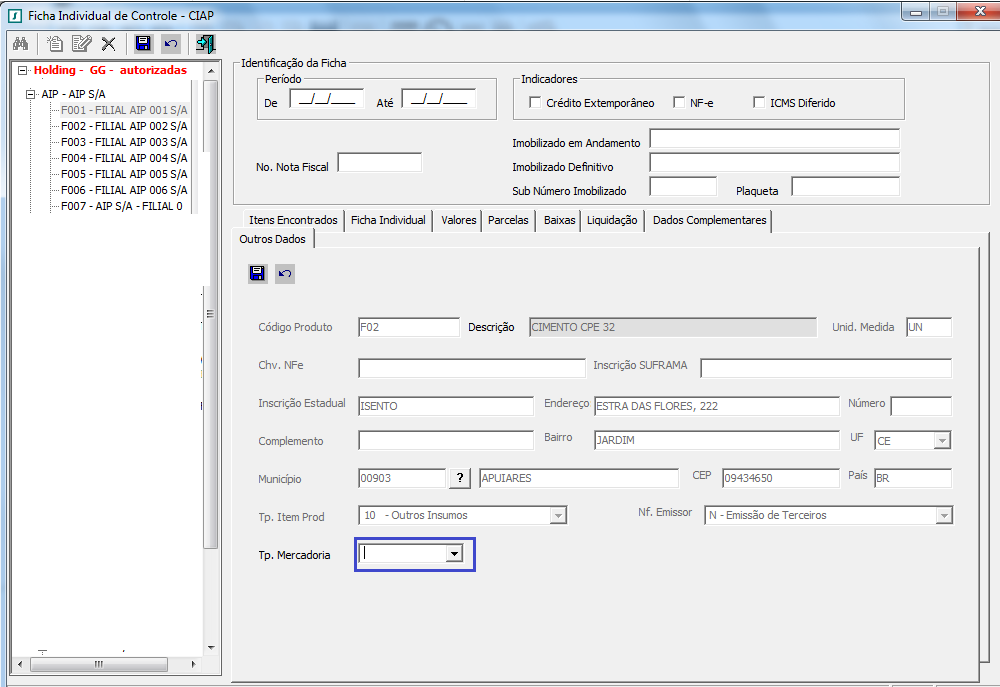
Task: Click the edit record pencil icon
Action: point(81,44)
